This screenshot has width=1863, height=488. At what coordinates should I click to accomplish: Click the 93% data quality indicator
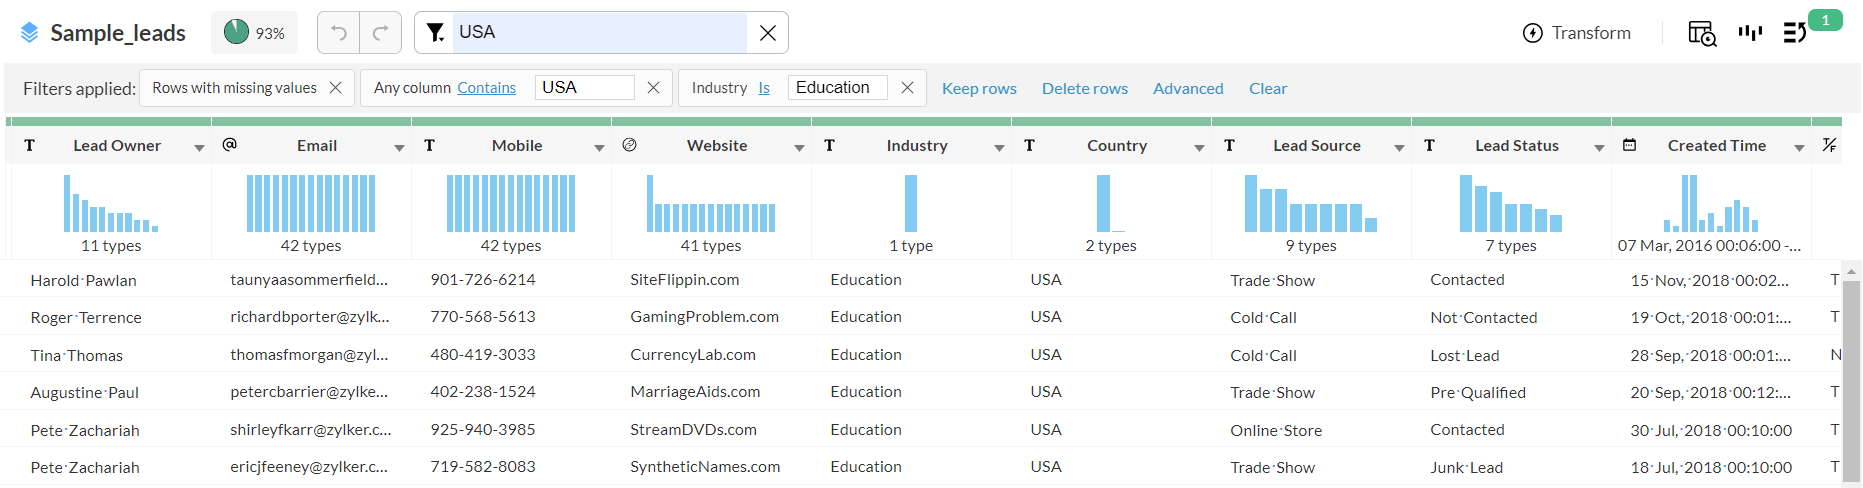255,33
